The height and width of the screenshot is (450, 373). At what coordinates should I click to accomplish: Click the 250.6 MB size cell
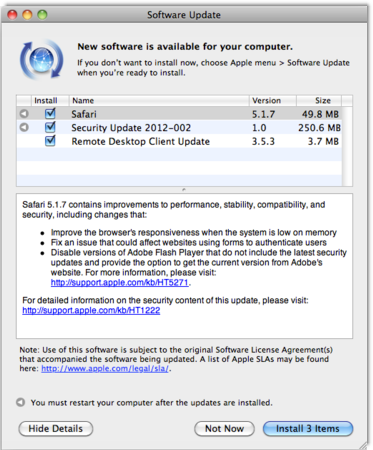click(x=319, y=128)
